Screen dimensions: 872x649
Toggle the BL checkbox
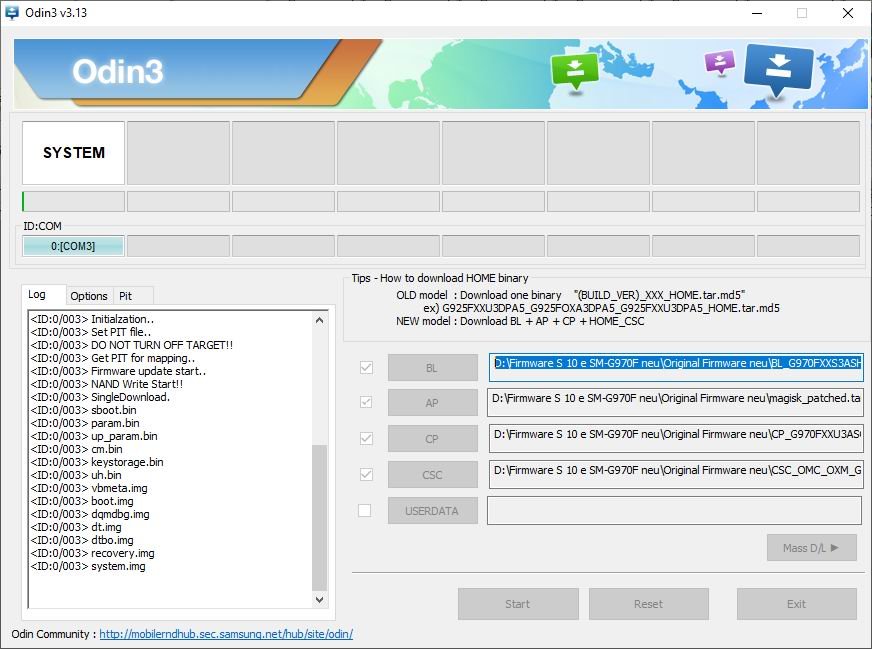pyautogui.click(x=366, y=368)
